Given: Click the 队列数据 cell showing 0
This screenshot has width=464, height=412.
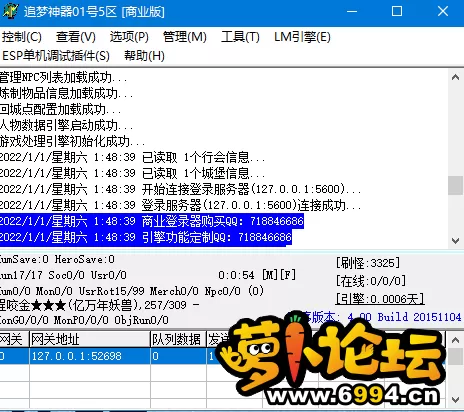Looking at the screenshot, I should point(178,356).
